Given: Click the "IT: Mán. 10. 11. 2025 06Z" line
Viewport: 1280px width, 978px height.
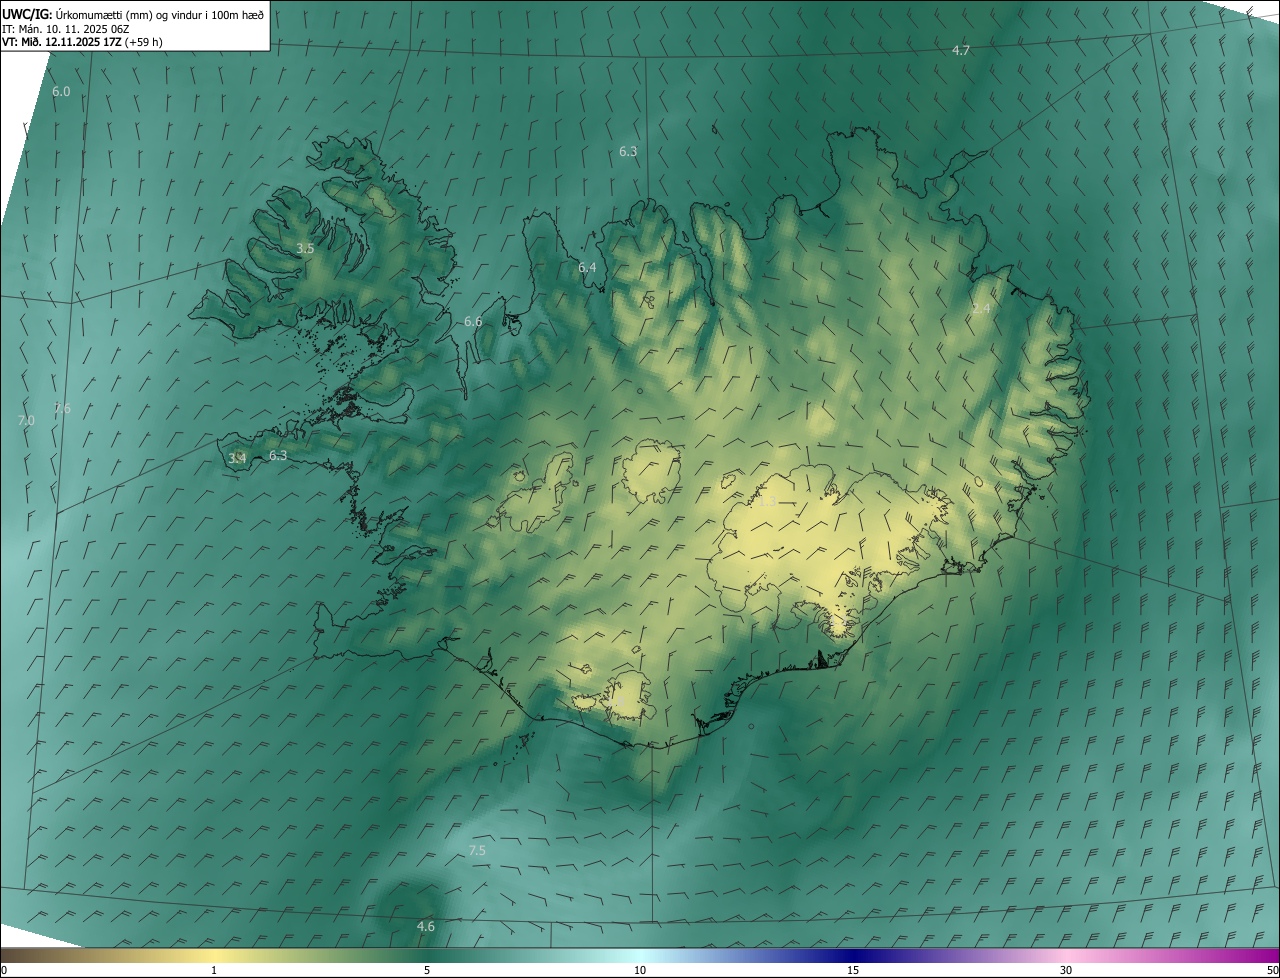Looking at the screenshot, I should 68,28.
